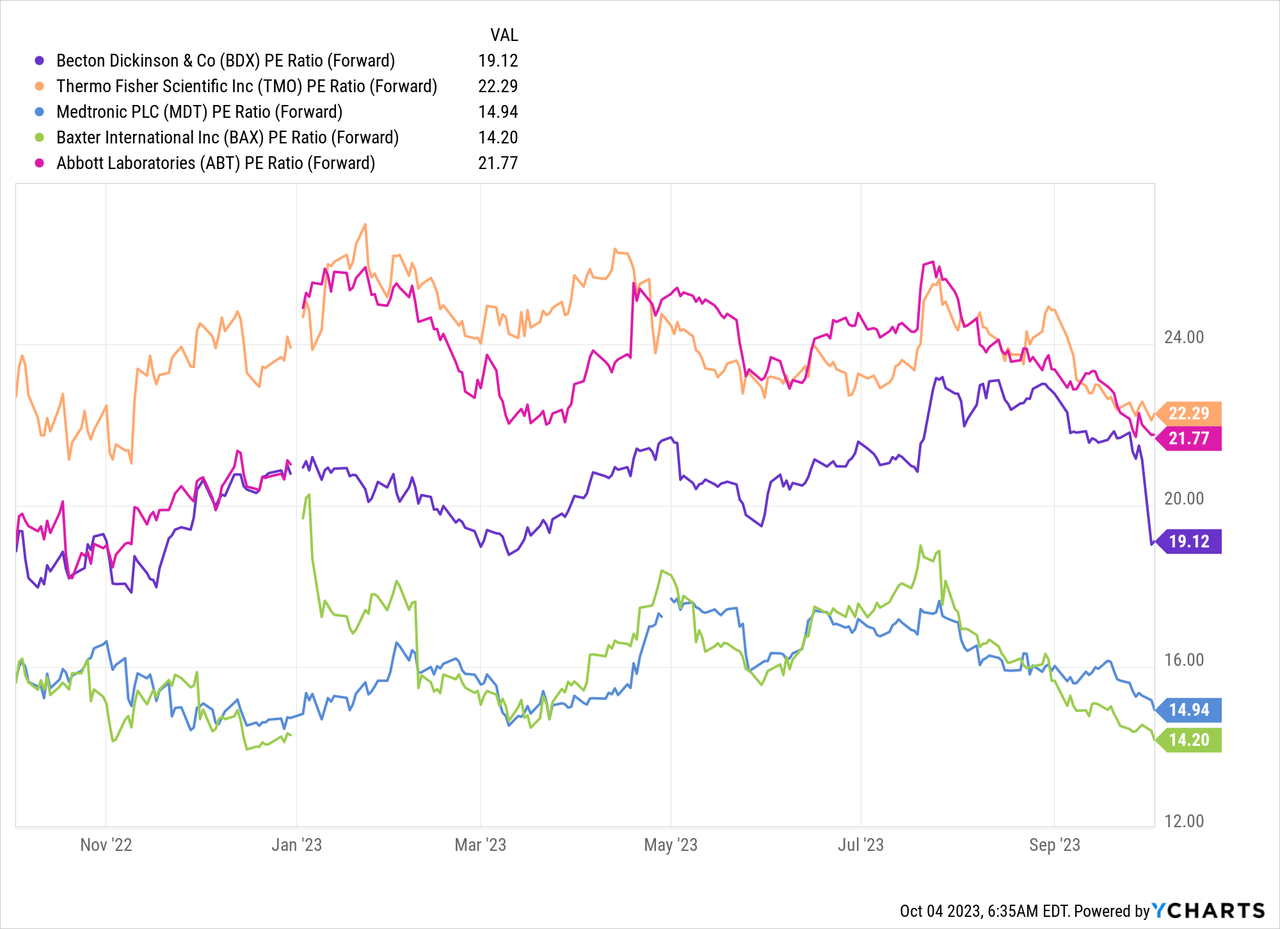Screen dimensions: 1280x929
Task: Click the green BAX legend dot
Action: click(x=39, y=138)
